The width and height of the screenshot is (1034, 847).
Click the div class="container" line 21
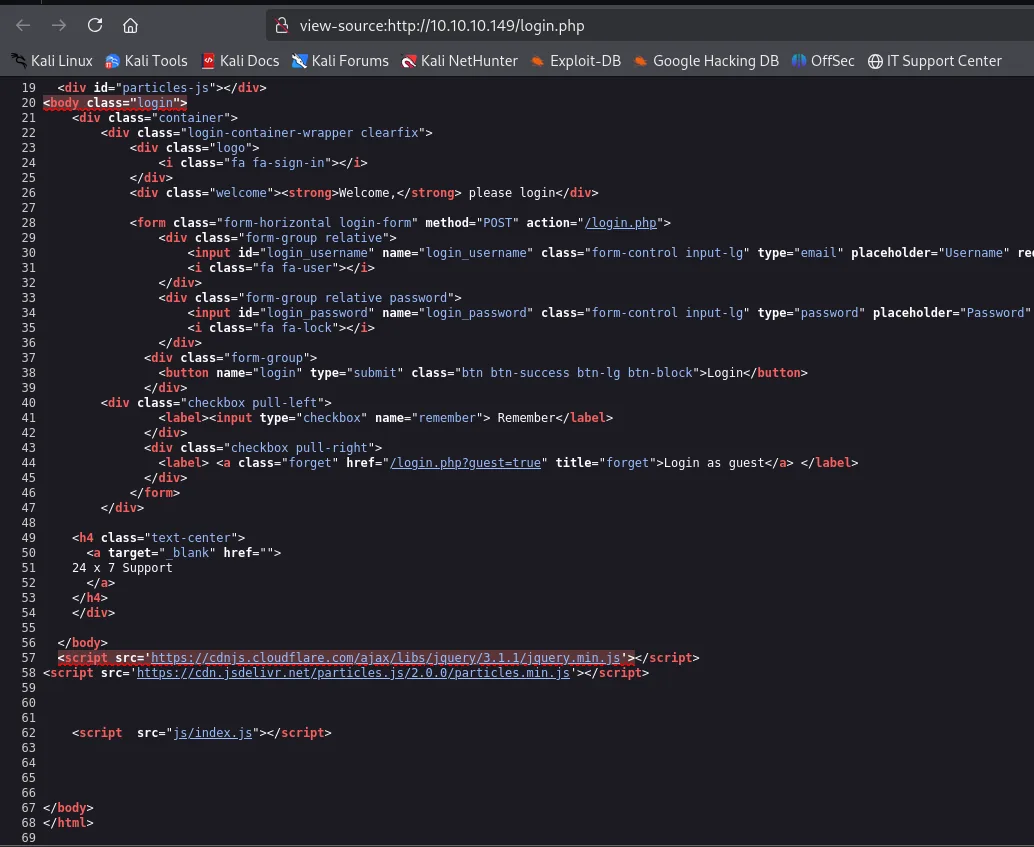[x=155, y=118]
